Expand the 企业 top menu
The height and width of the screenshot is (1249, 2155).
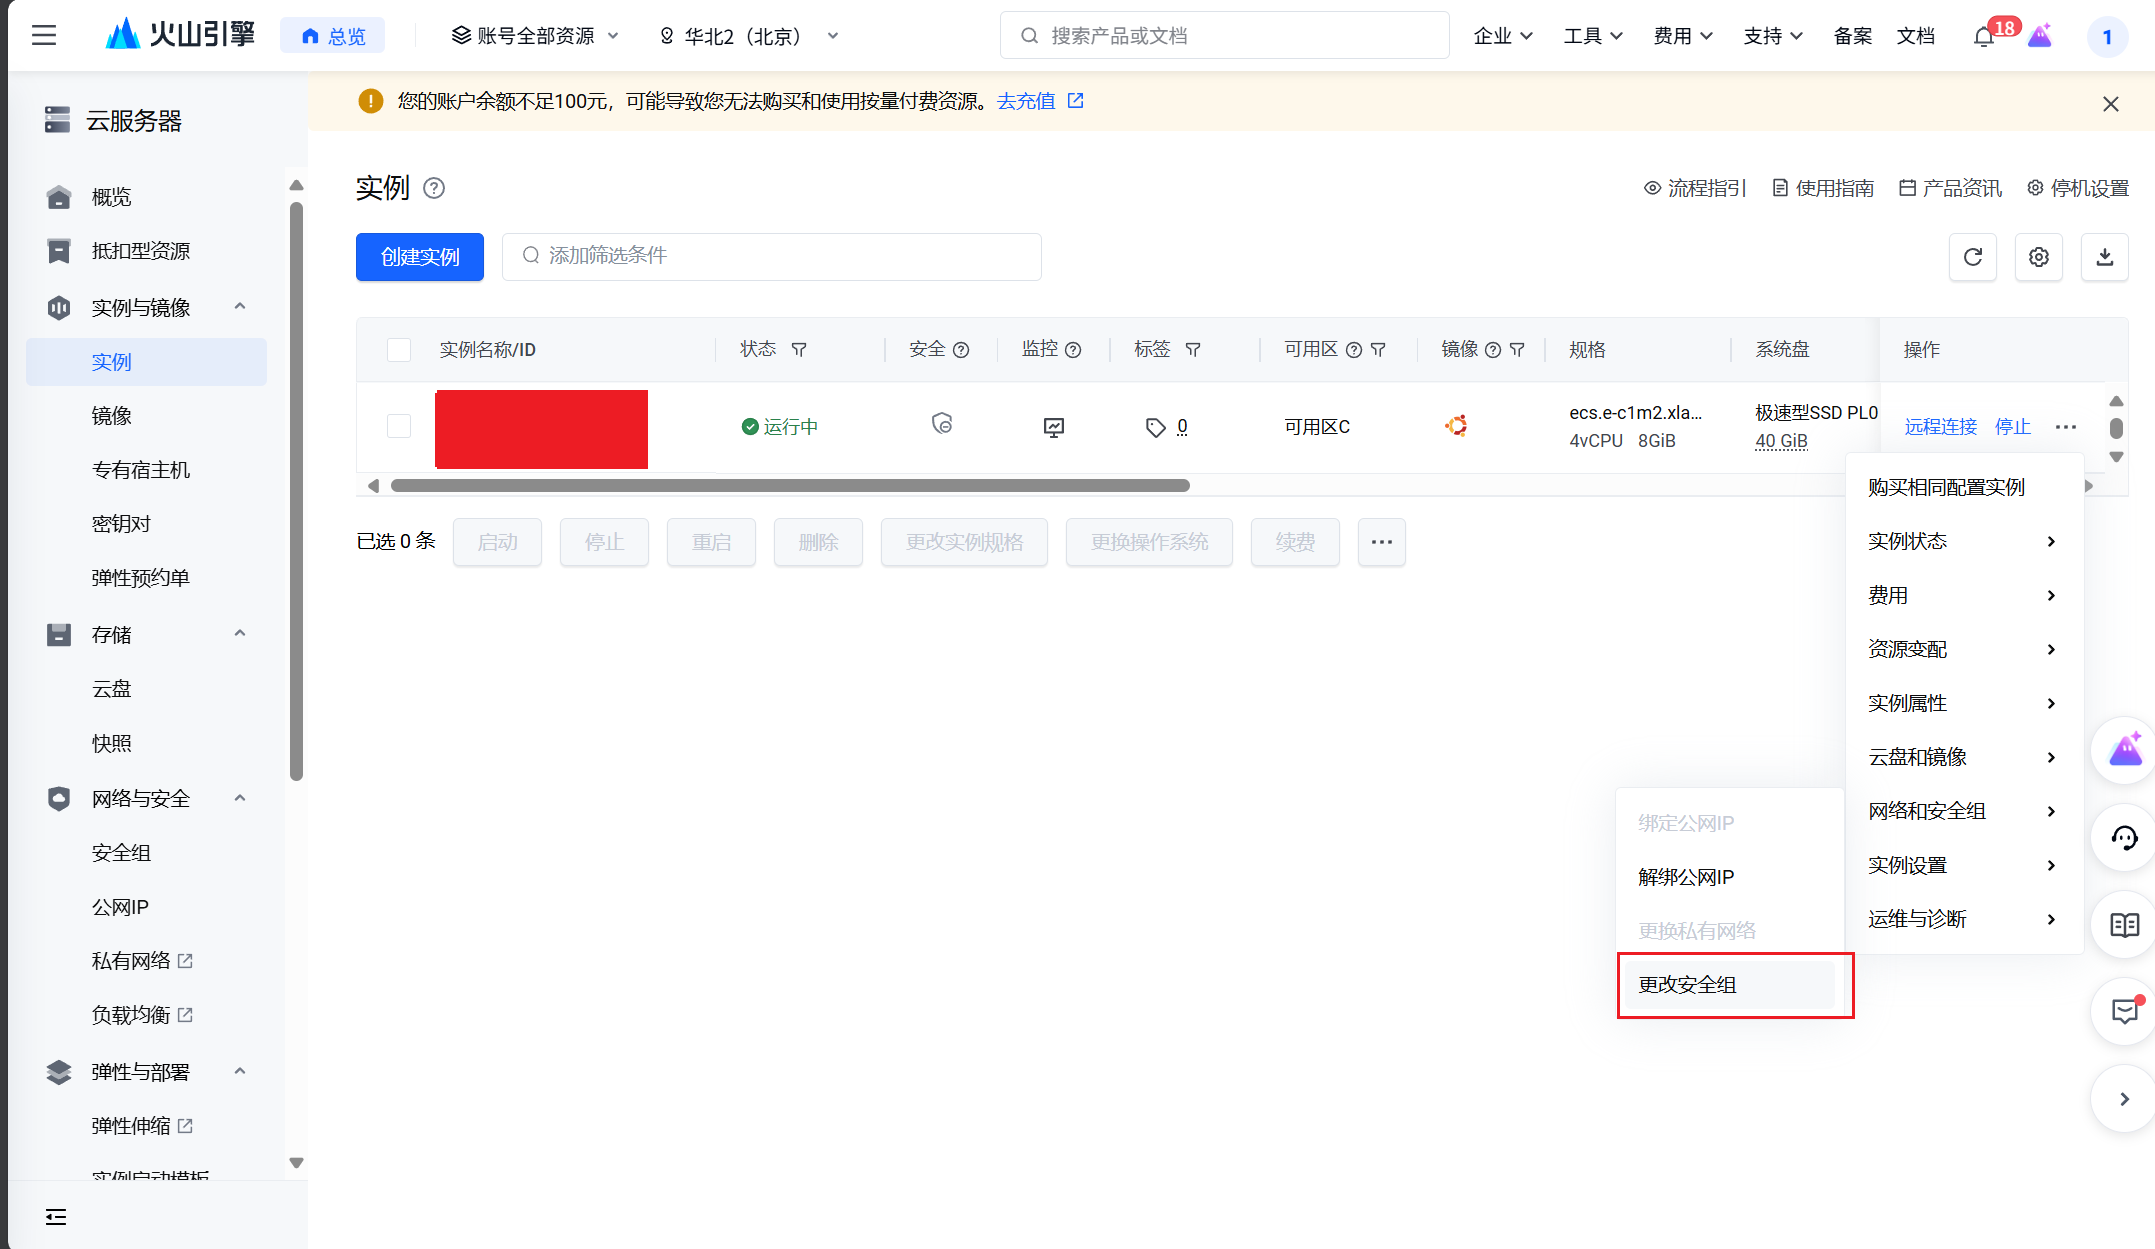pos(1503,36)
